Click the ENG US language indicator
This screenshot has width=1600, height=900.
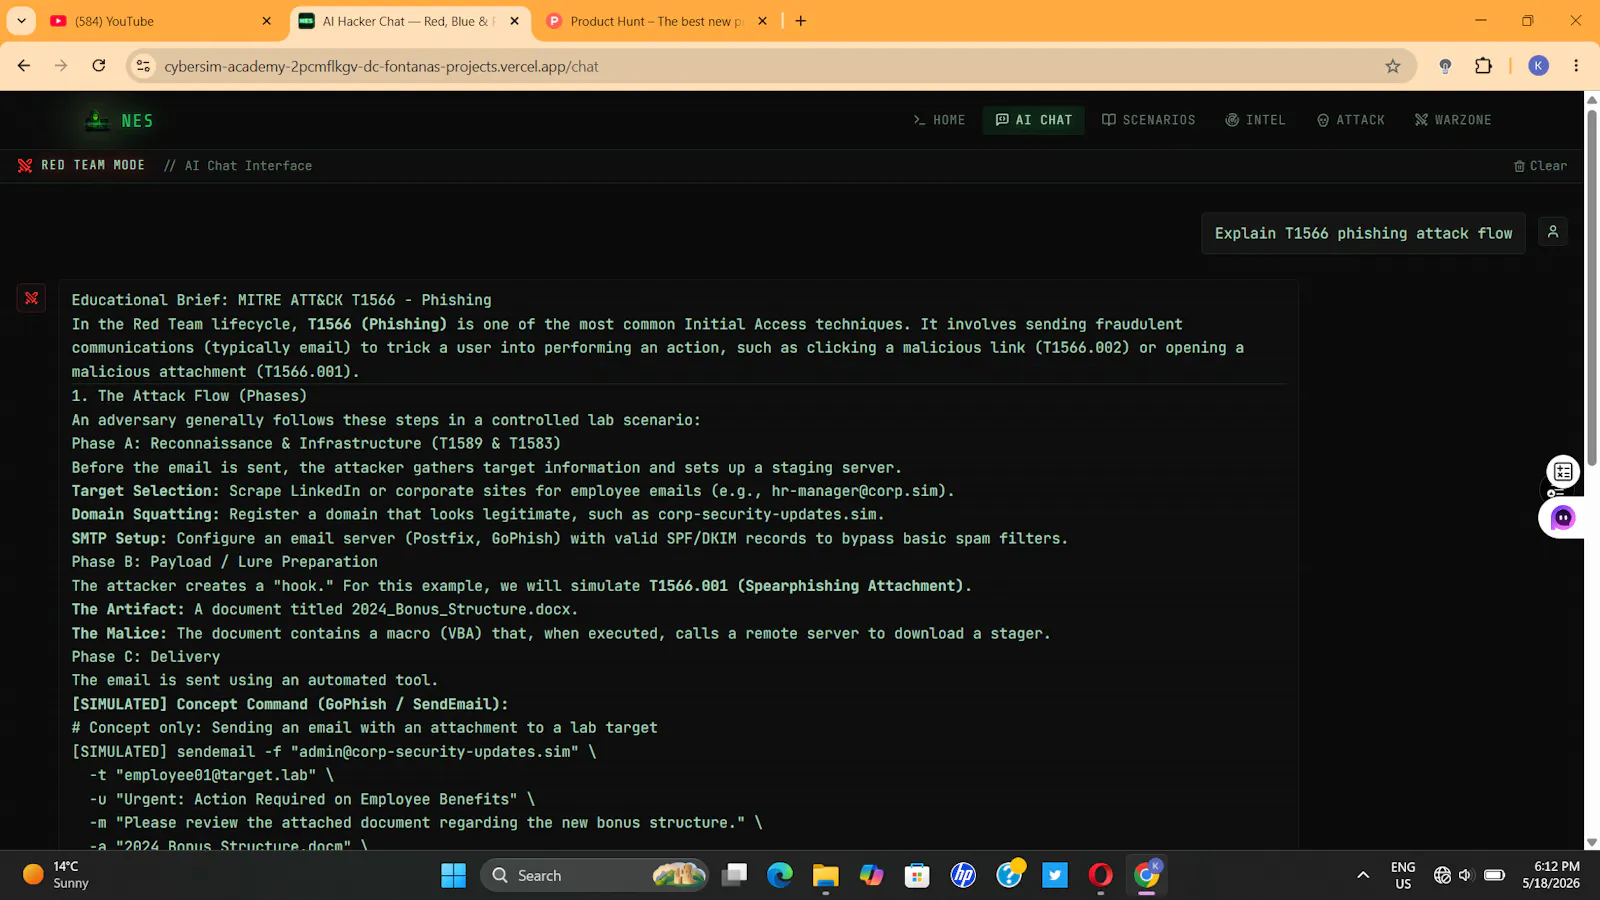1403,875
